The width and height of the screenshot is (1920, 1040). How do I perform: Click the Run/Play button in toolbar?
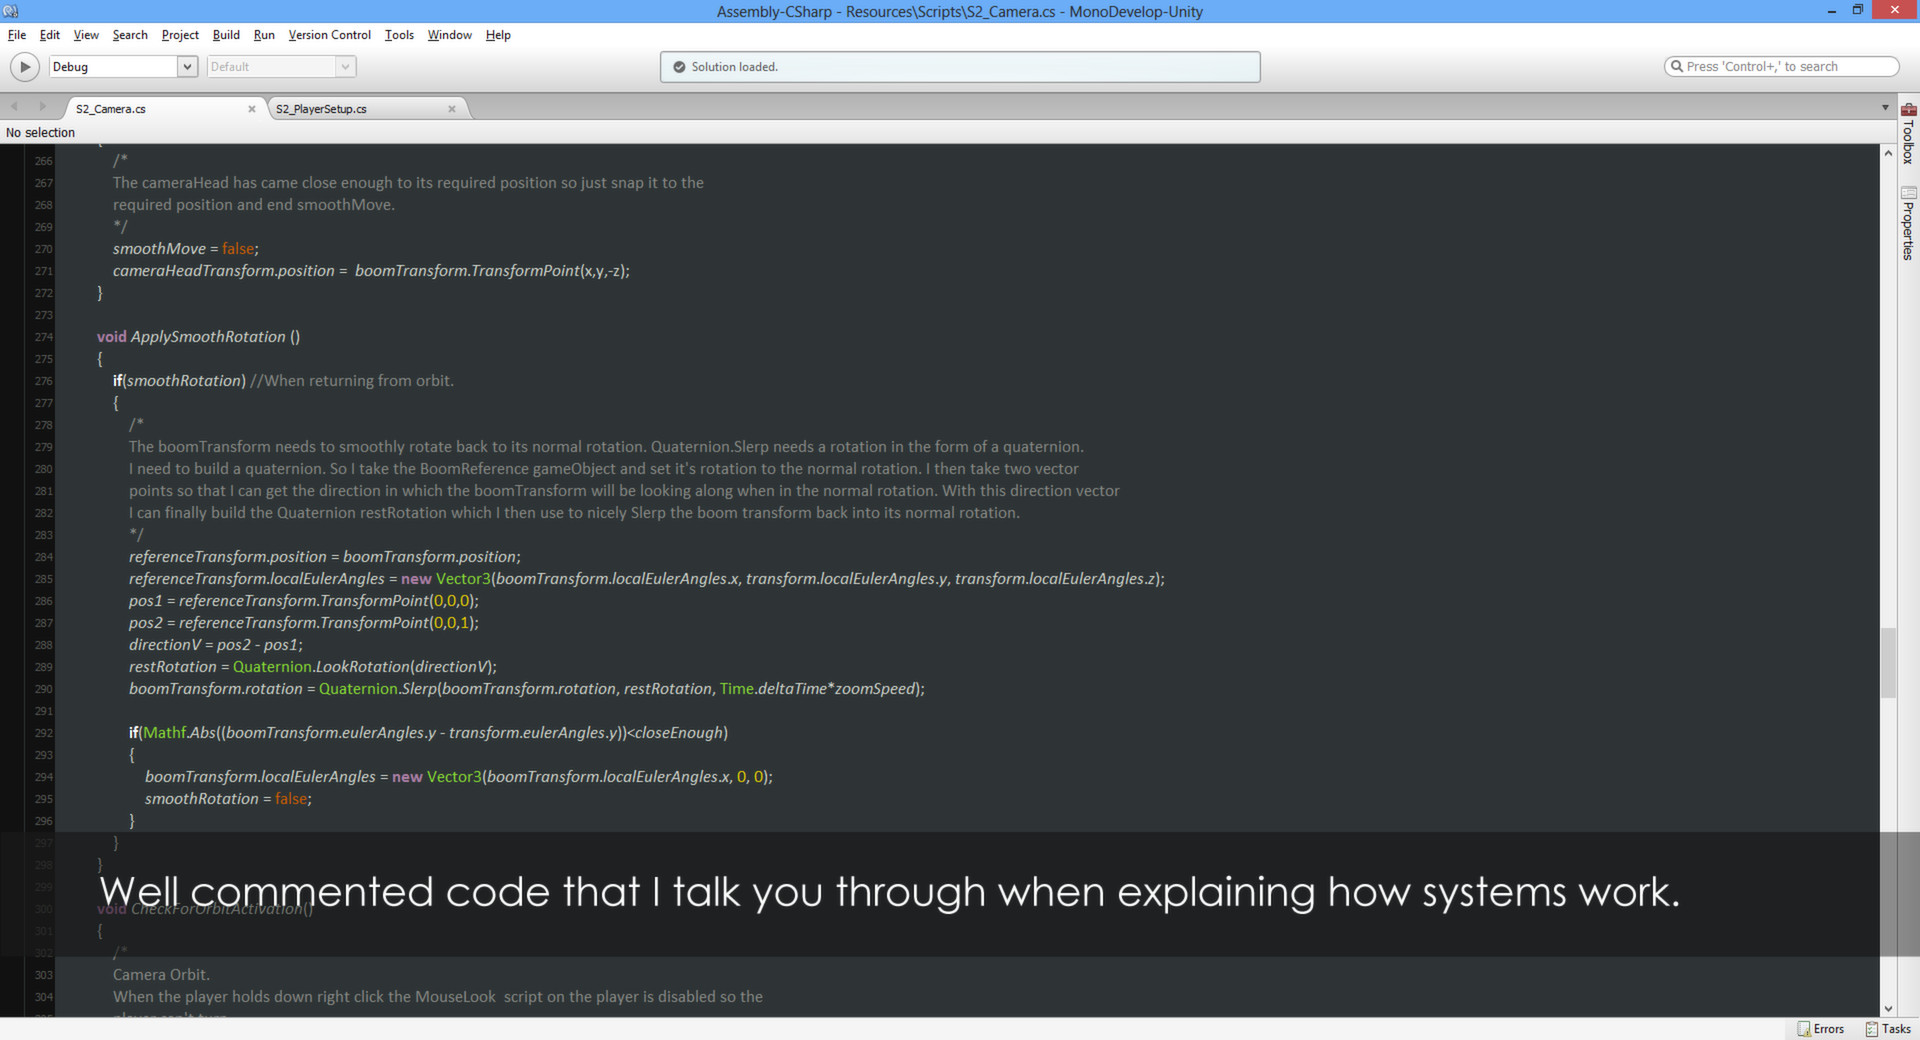[25, 67]
